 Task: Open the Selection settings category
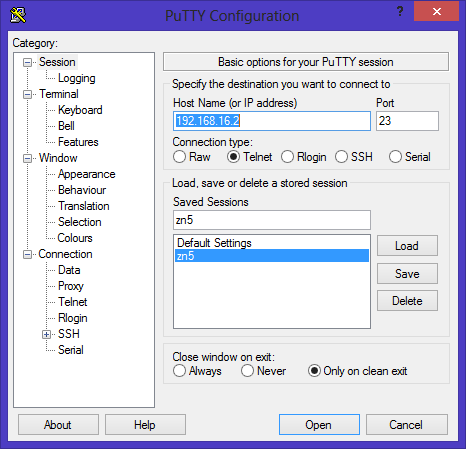(79, 222)
